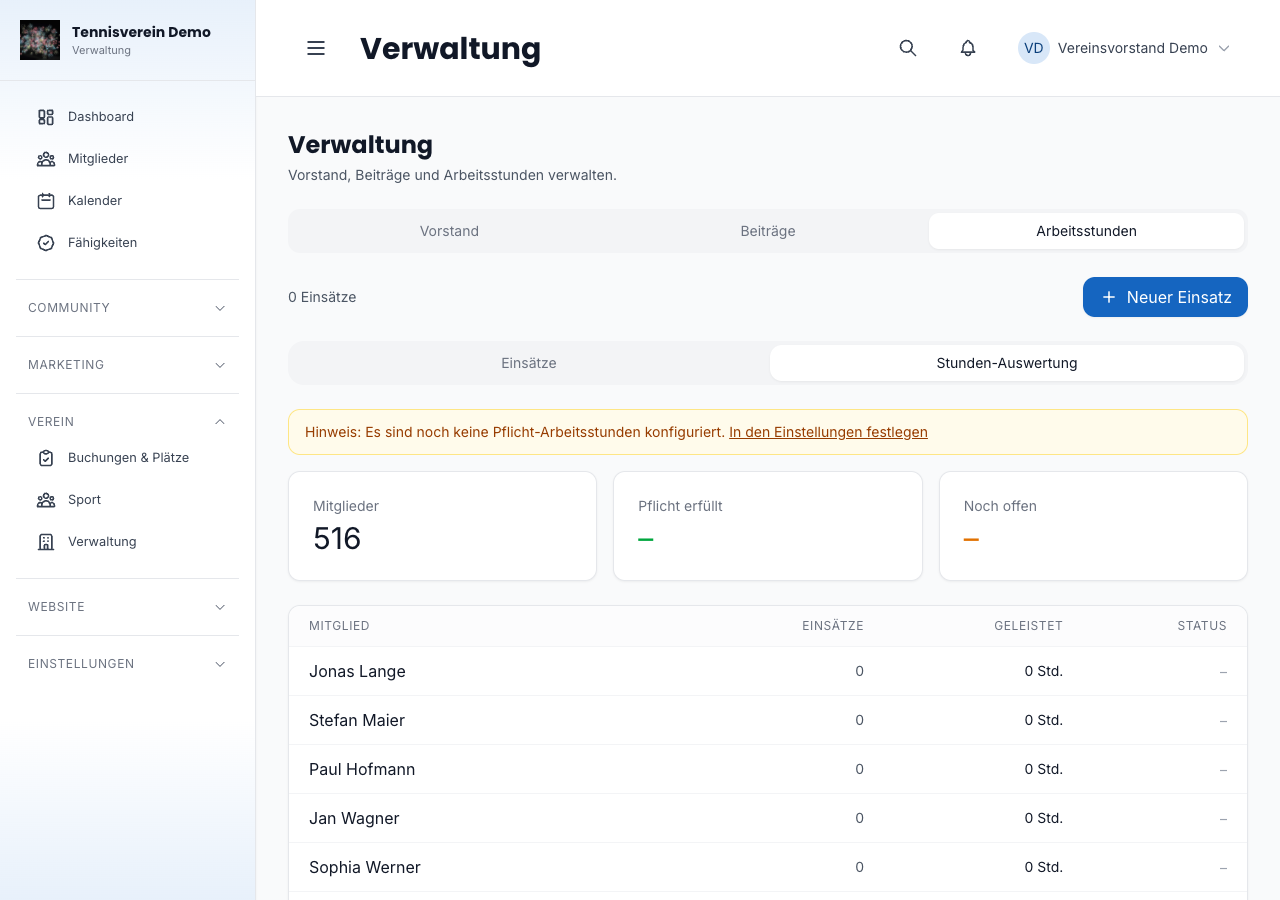Click the EINSÄTZE column header
This screenshot has width=1280, height=900.
click(x=832, y=626)
